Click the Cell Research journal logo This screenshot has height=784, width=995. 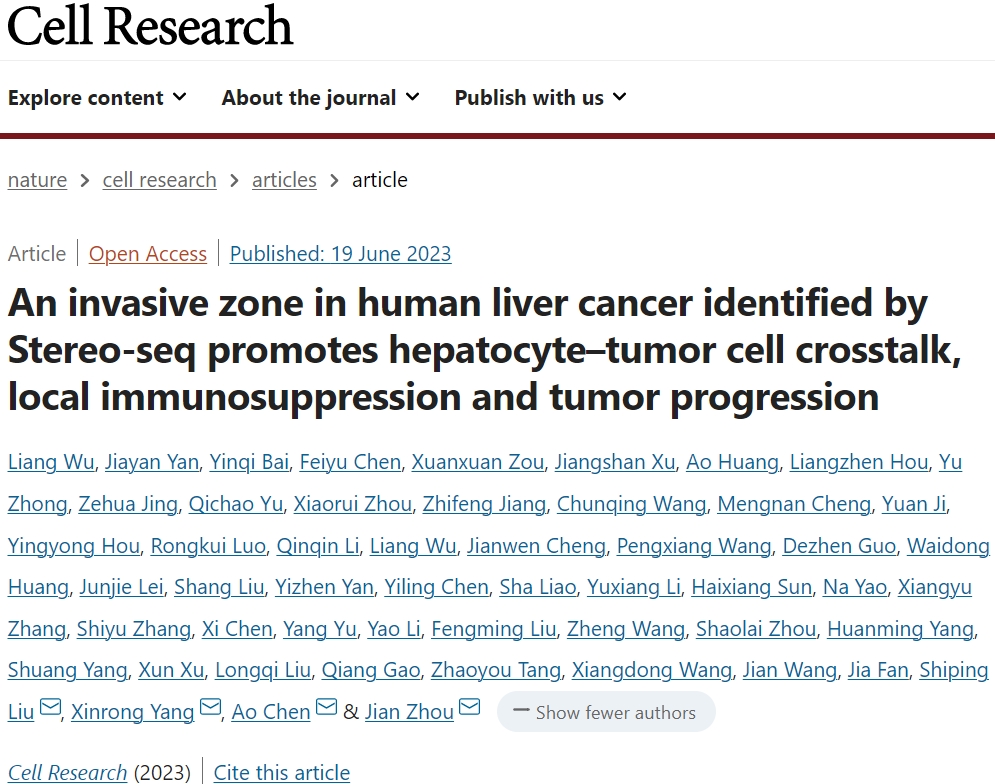click(150, 26)
